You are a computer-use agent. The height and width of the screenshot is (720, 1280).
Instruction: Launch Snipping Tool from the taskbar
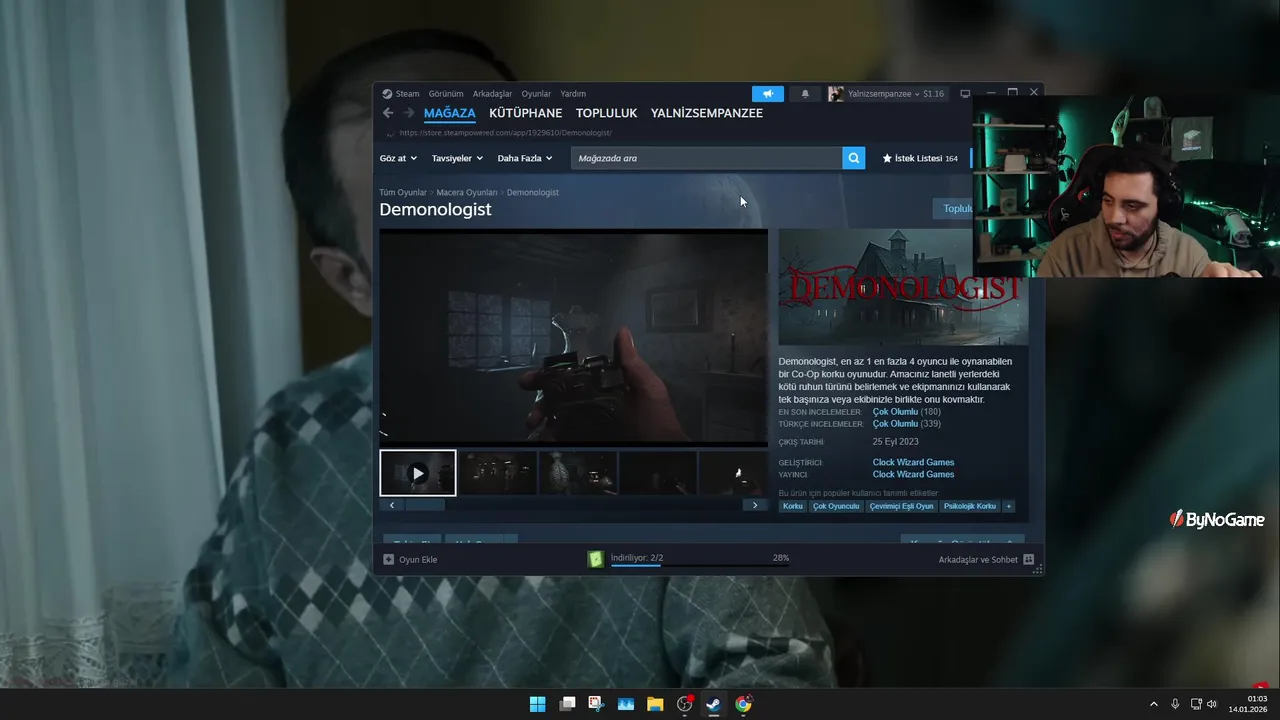click(x=596, y=704)
